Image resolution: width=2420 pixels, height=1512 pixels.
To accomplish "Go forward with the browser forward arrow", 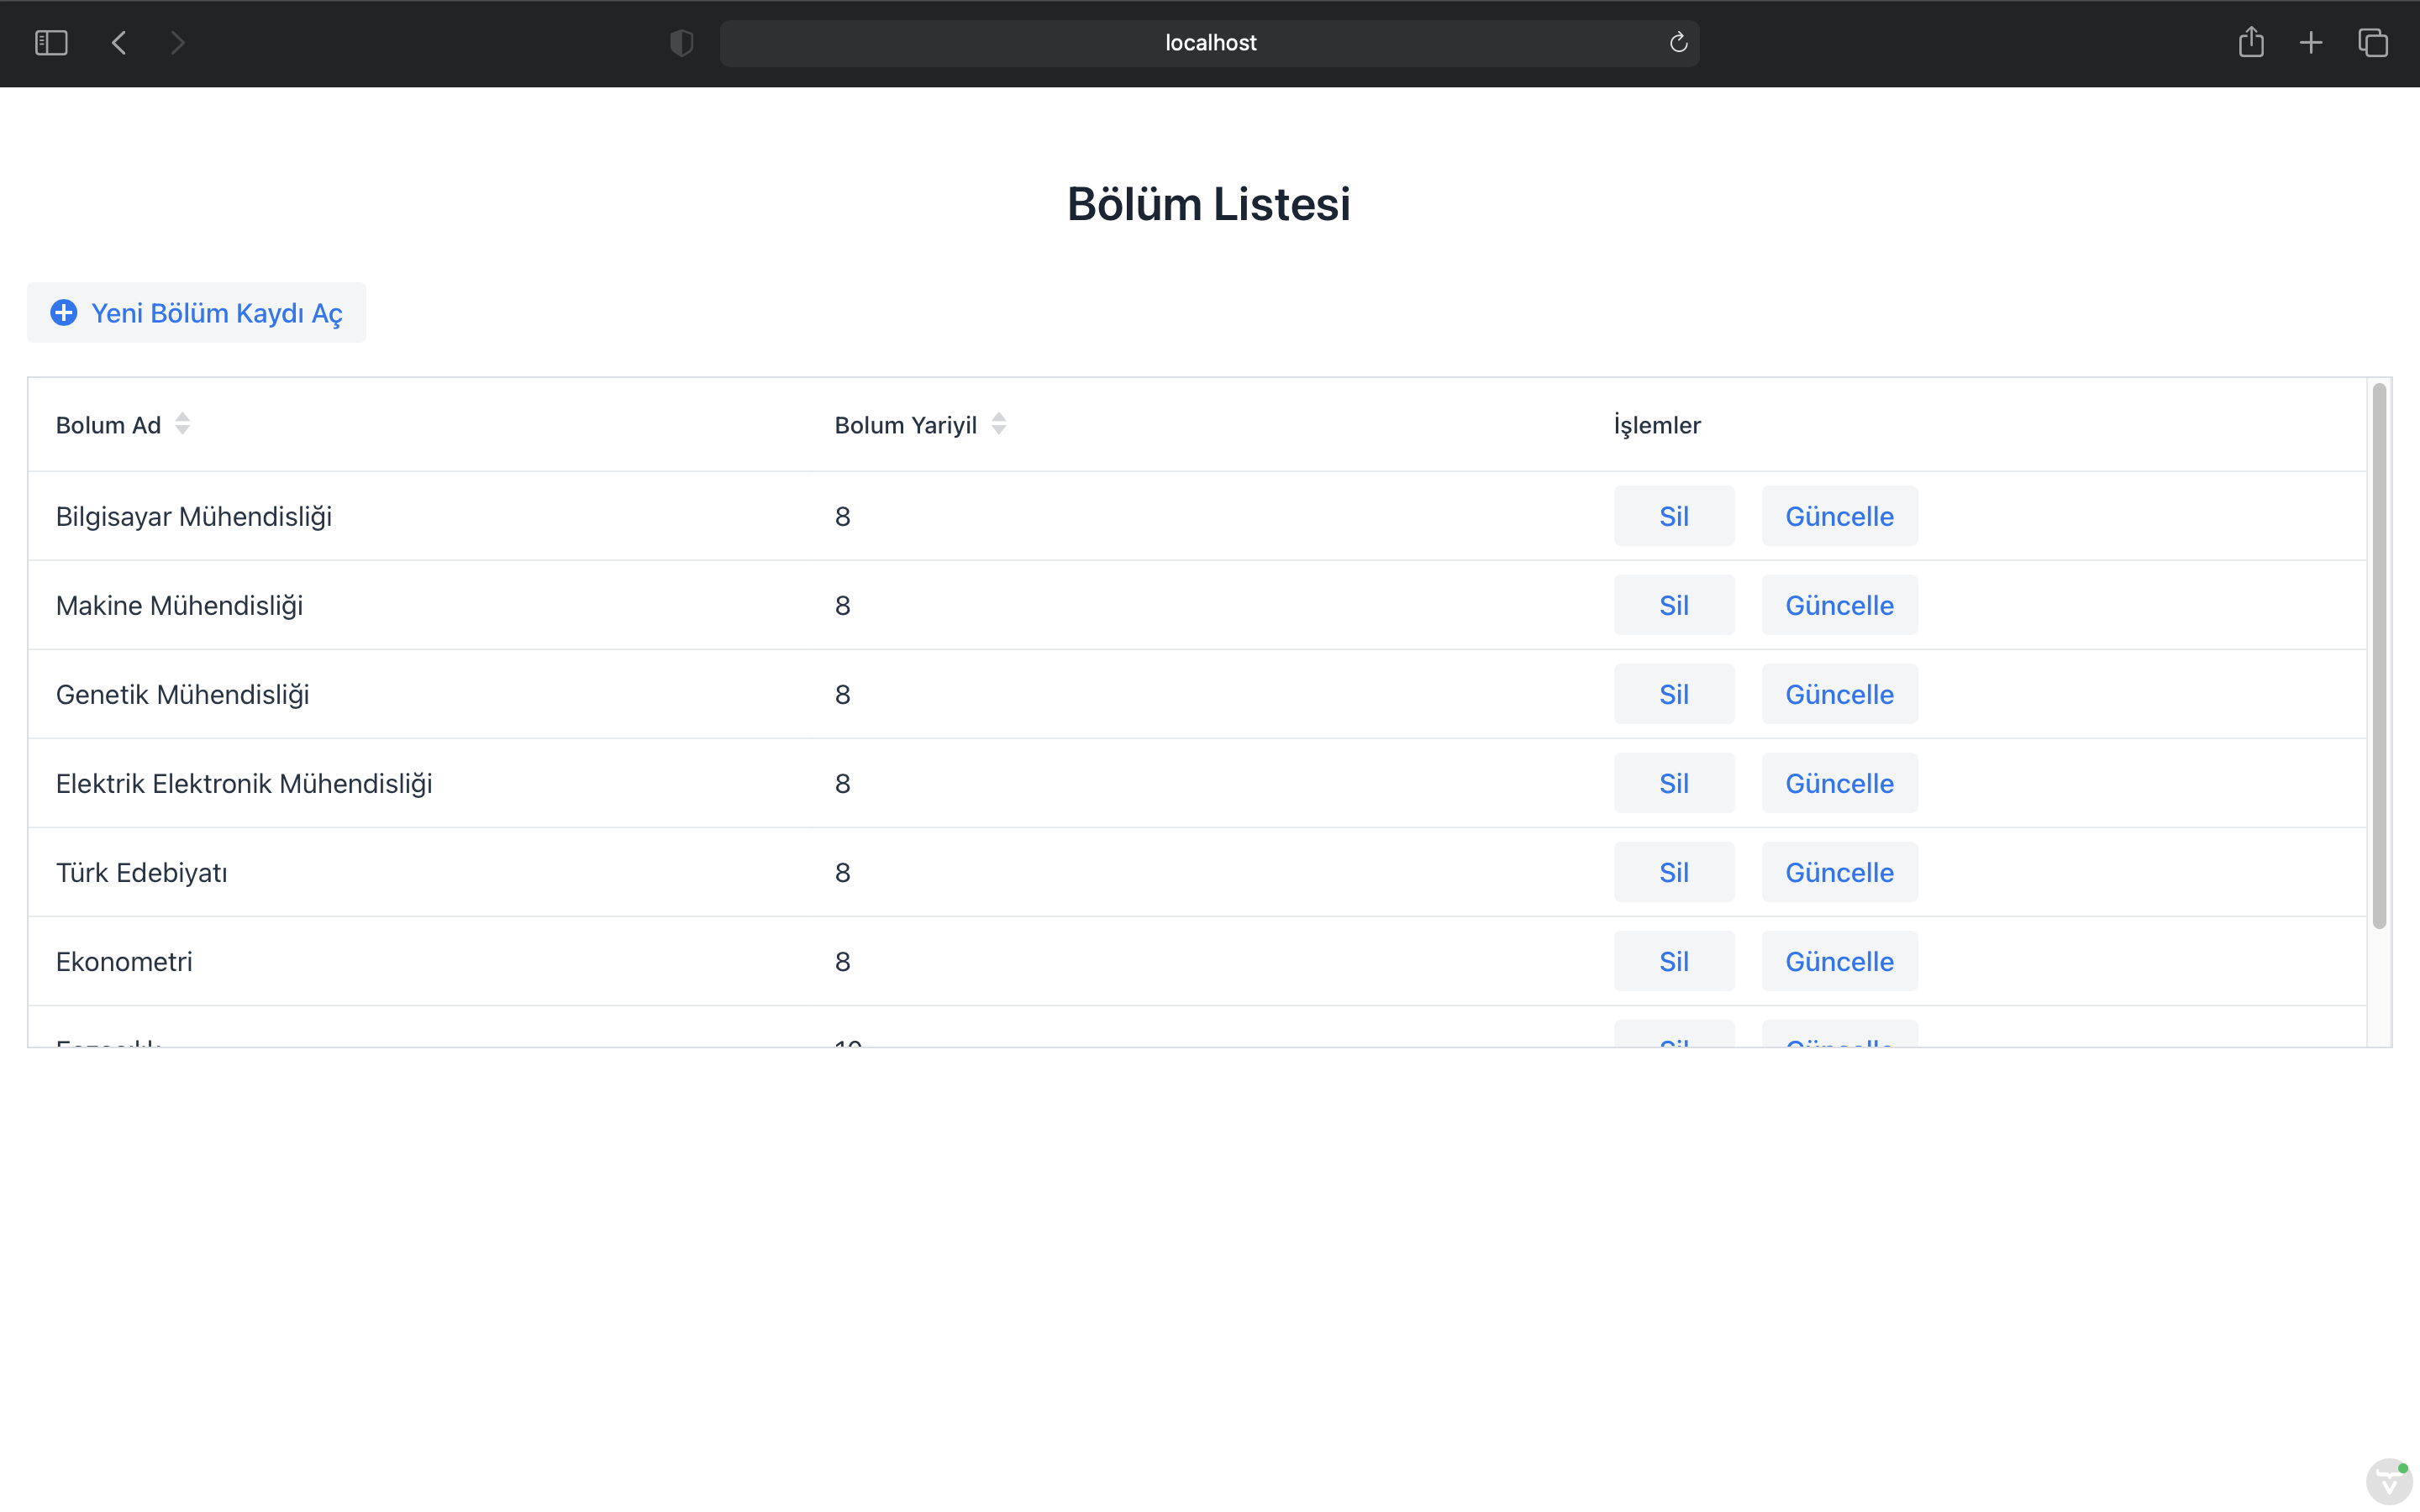I will tap(177, 43).
